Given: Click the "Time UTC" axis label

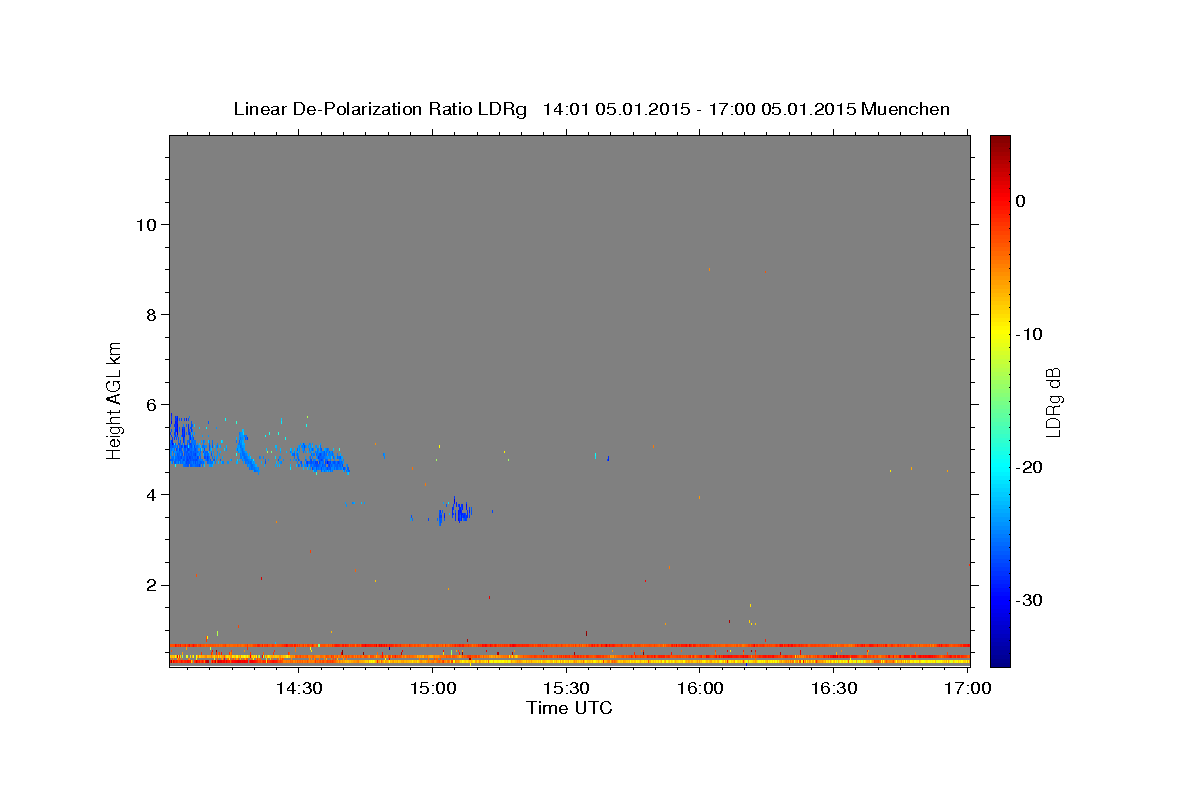Looking at the screenshot, I should point(569,708).
